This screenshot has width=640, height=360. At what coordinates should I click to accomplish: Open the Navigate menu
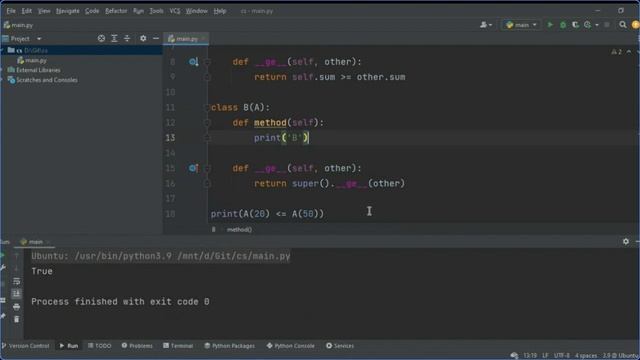coord(67,11)
